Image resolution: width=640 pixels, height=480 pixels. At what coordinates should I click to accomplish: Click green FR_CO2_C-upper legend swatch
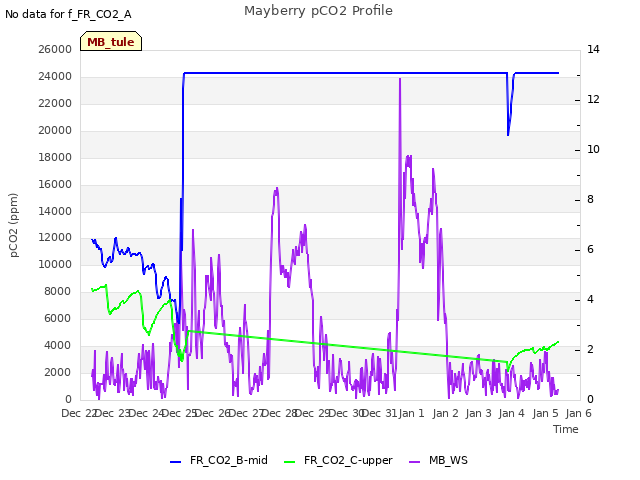[x=289, y=462]
